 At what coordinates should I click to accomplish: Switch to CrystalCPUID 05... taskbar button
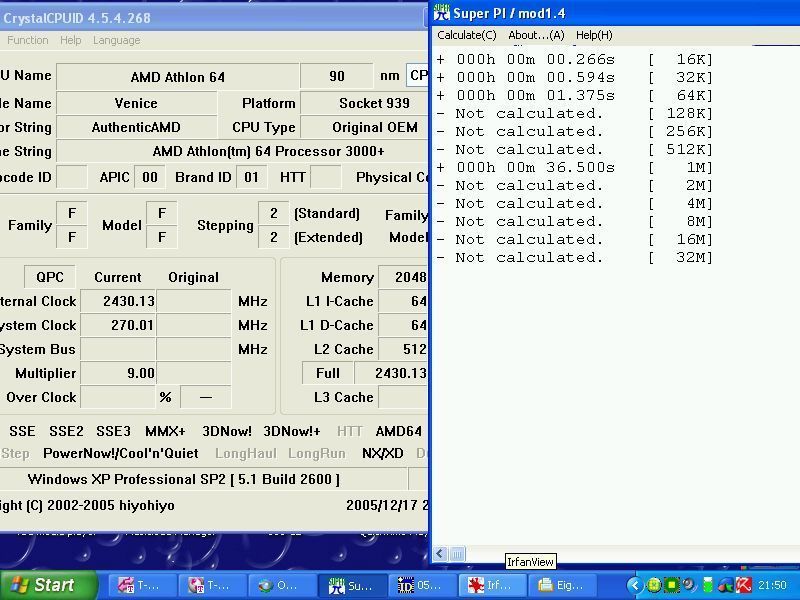point(422,585)
